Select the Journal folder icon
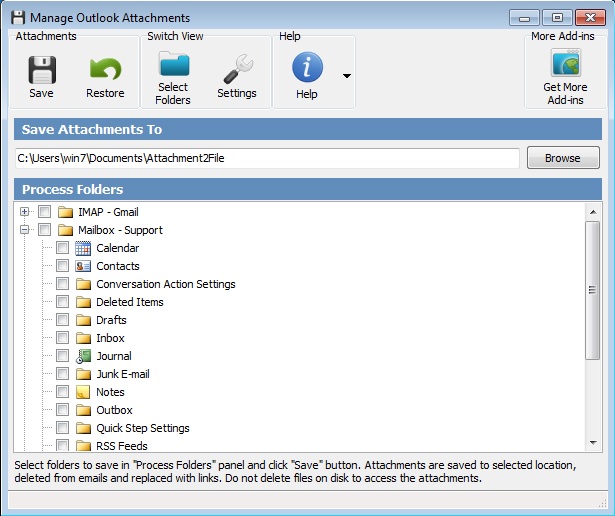This screenshot has width=615, height=516. tap(84, 356)
